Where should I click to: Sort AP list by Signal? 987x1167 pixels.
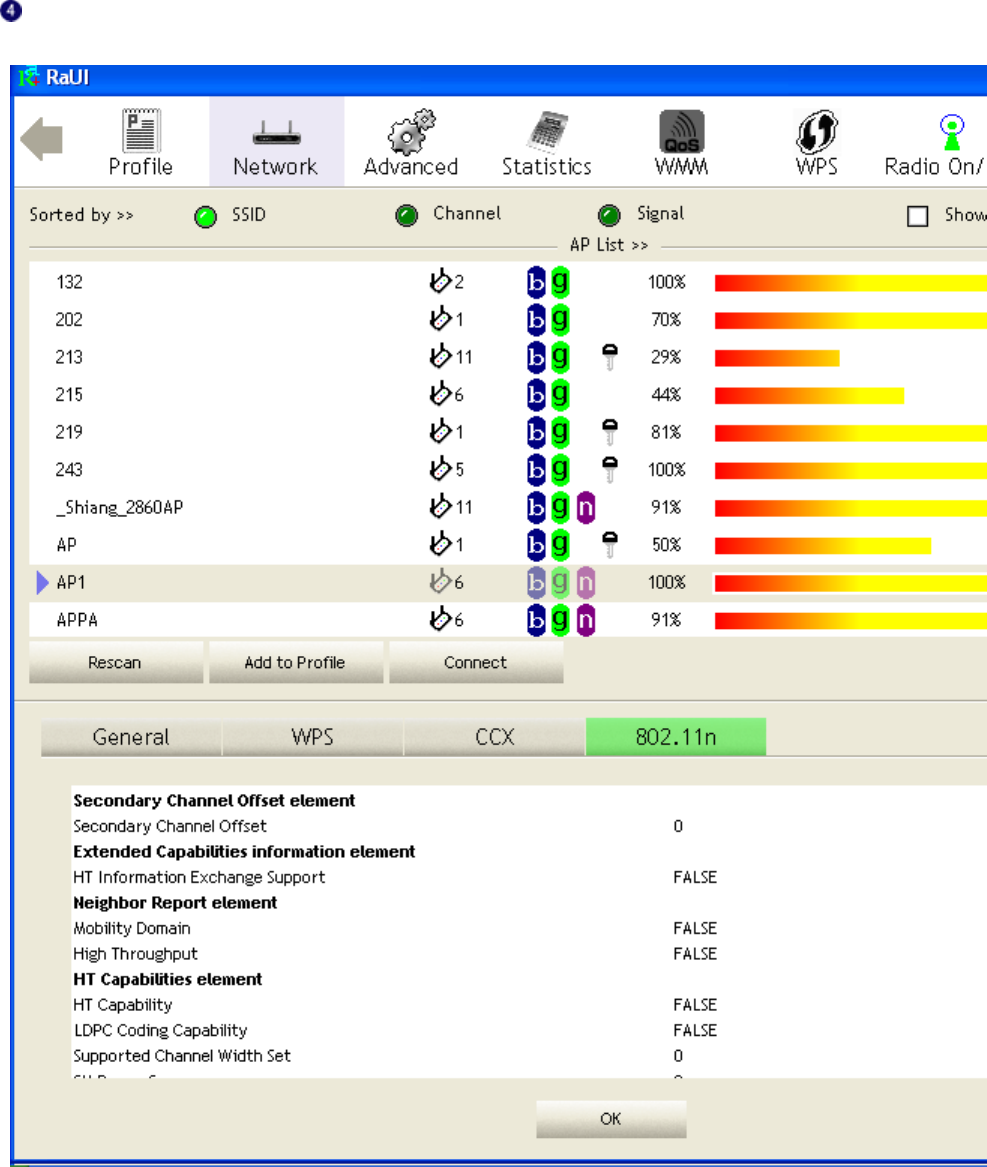pyautogui.click(x=609, y=216)
